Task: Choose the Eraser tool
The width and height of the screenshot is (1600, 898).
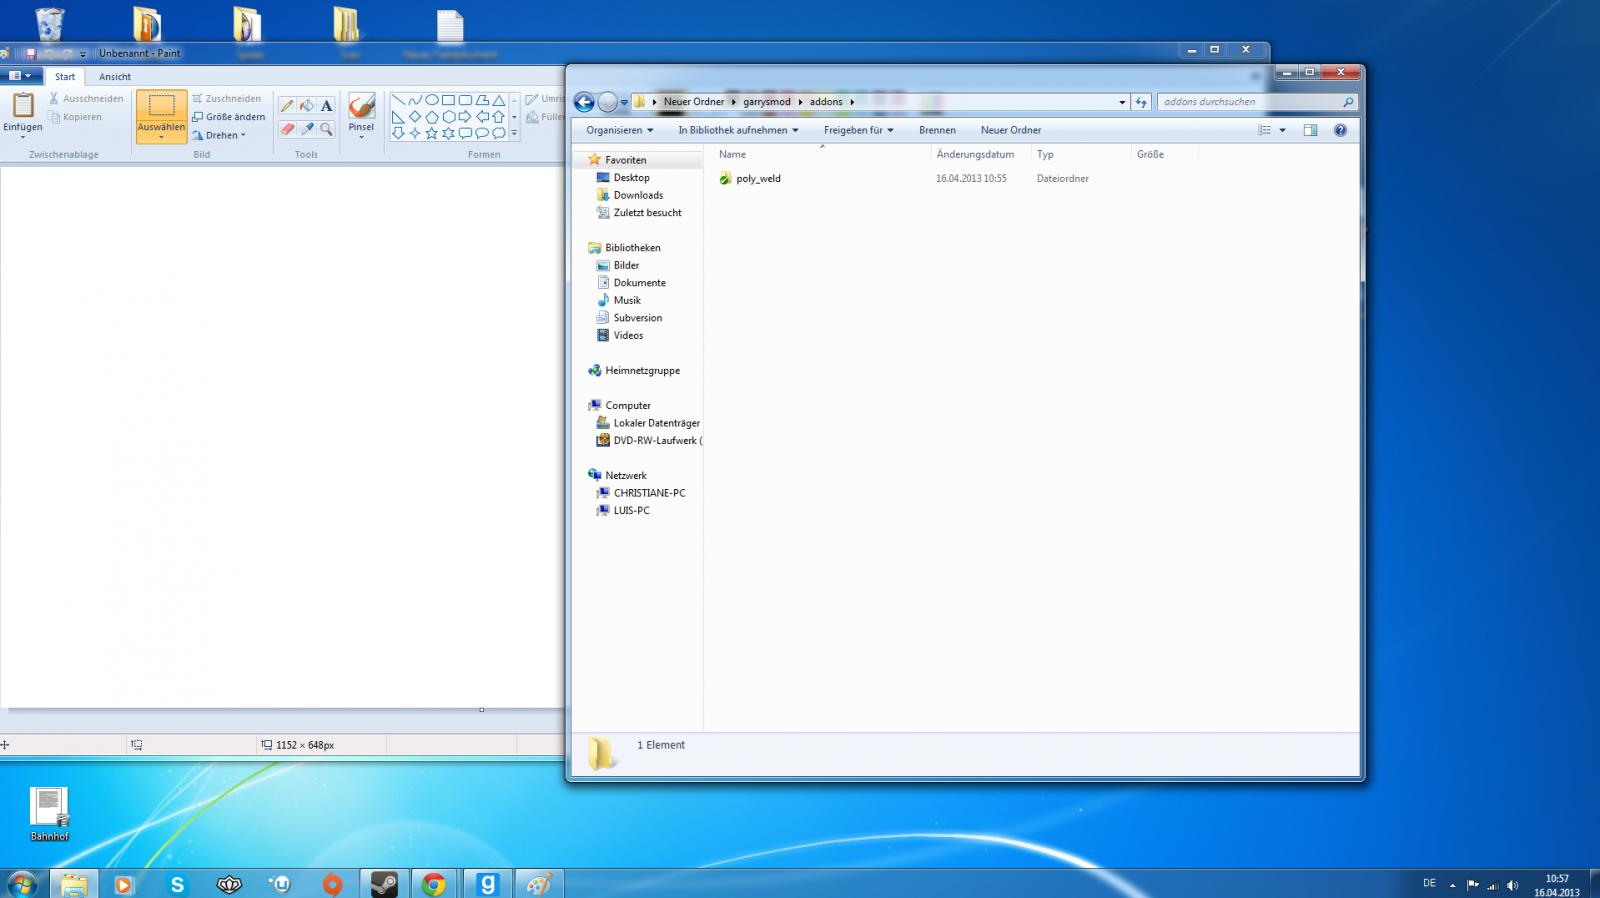Action: (287, 129)
